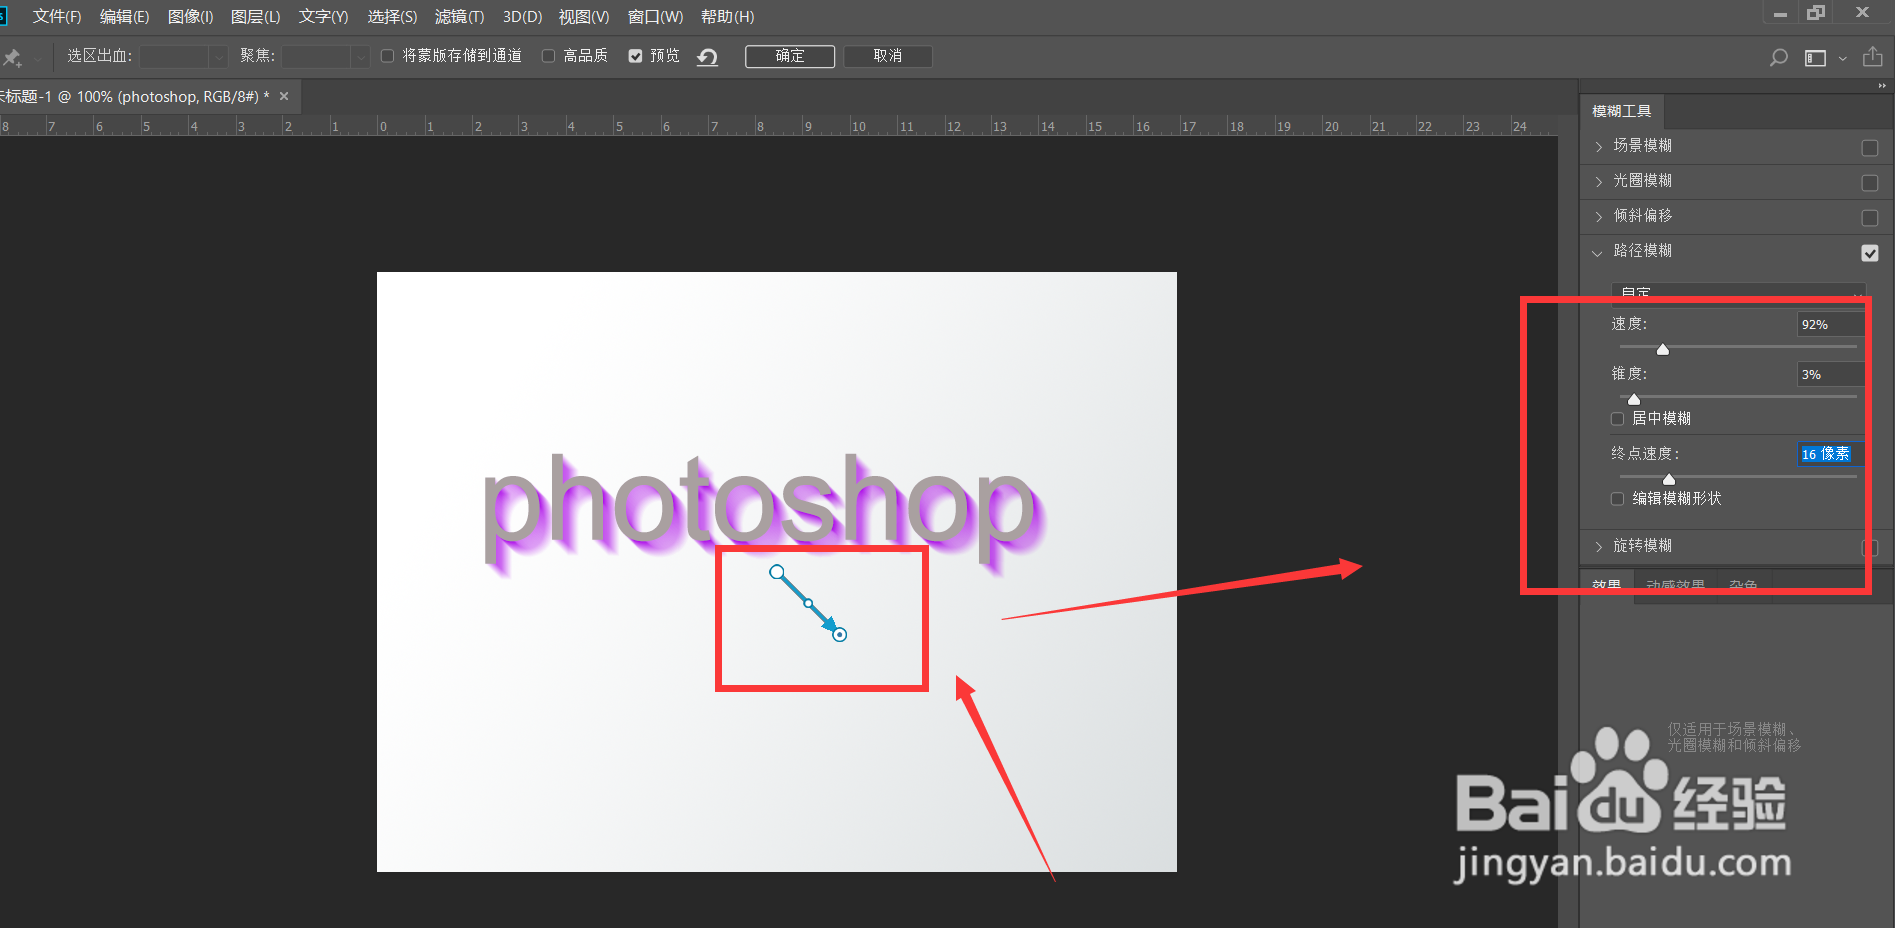The width and height of the screenshot is (1895, 928).
Task: Open 自定 path blur preset dropdown
Action: pos(1738,293)
